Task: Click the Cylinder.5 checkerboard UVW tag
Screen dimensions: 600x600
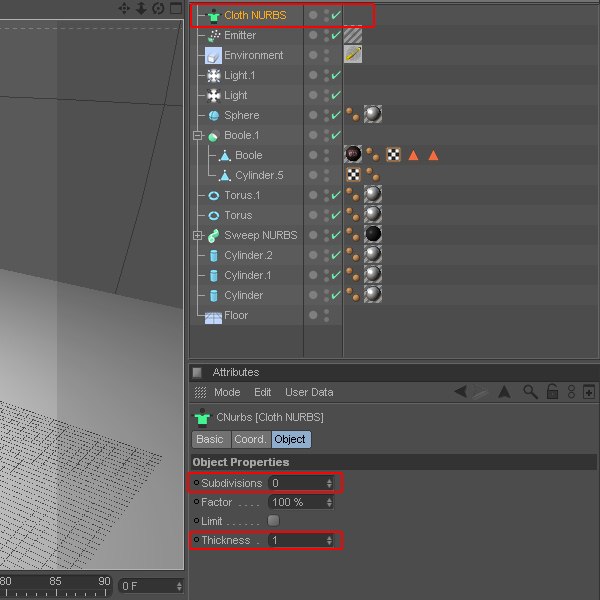Action: [353, 174]
